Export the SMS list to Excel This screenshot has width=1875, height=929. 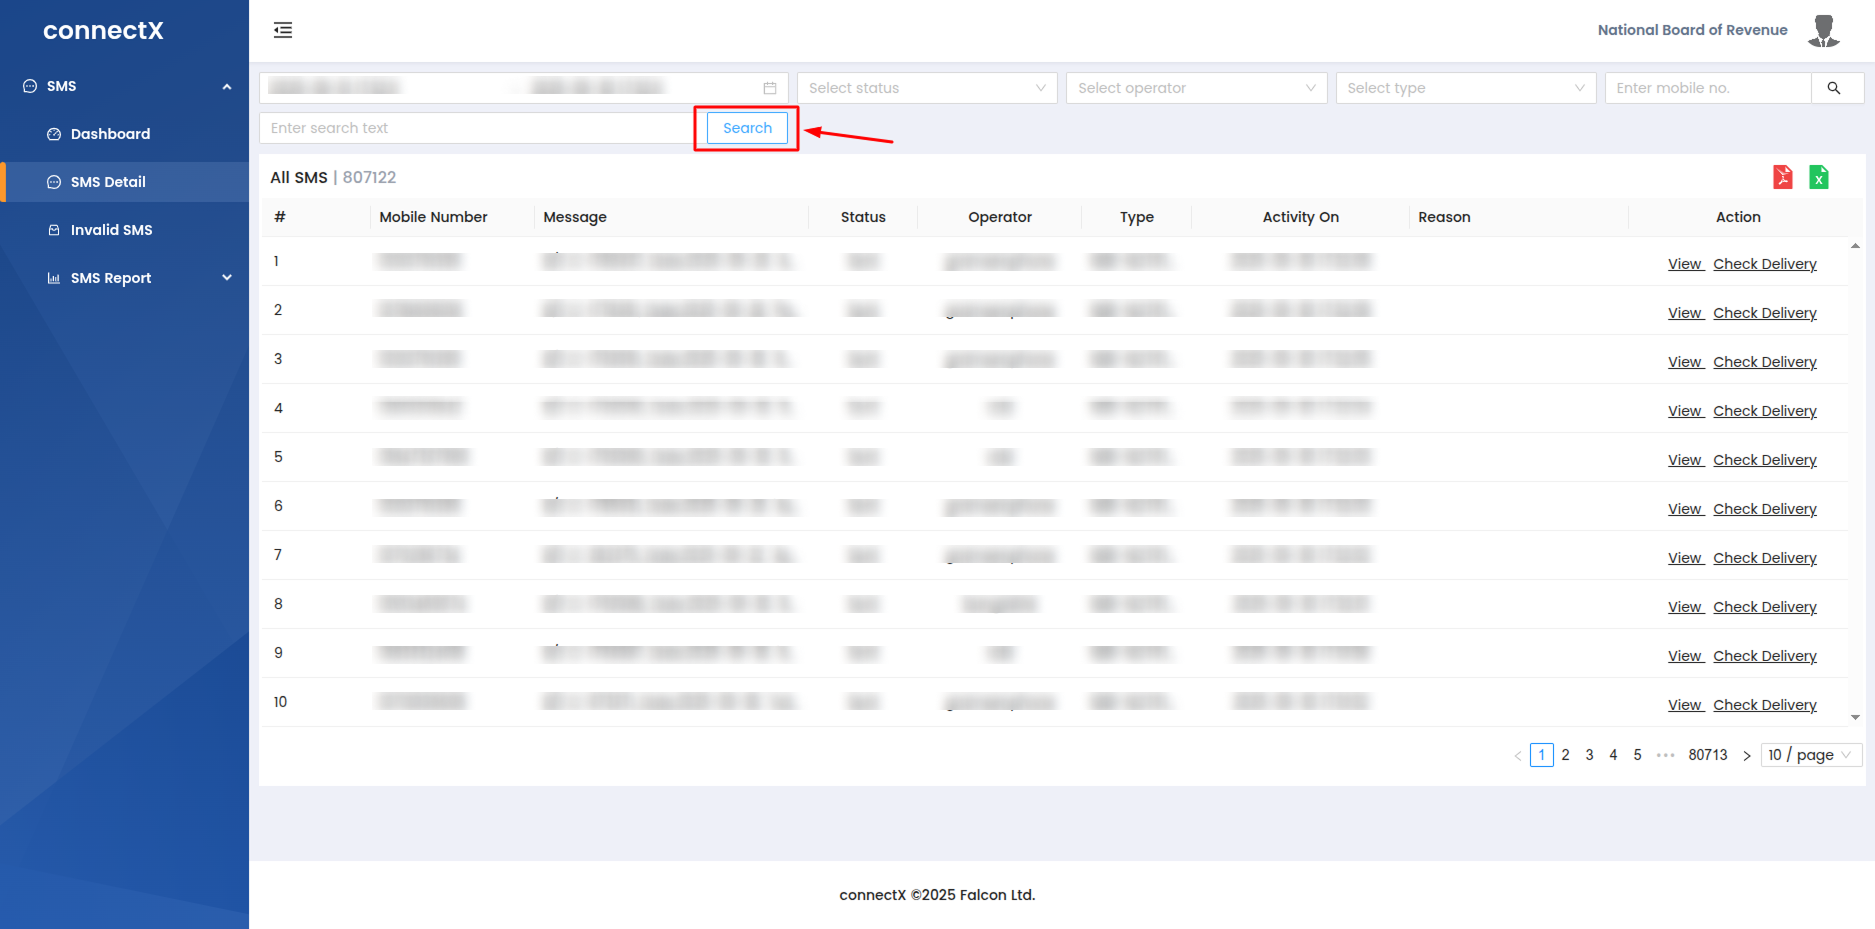point(1818,177)
